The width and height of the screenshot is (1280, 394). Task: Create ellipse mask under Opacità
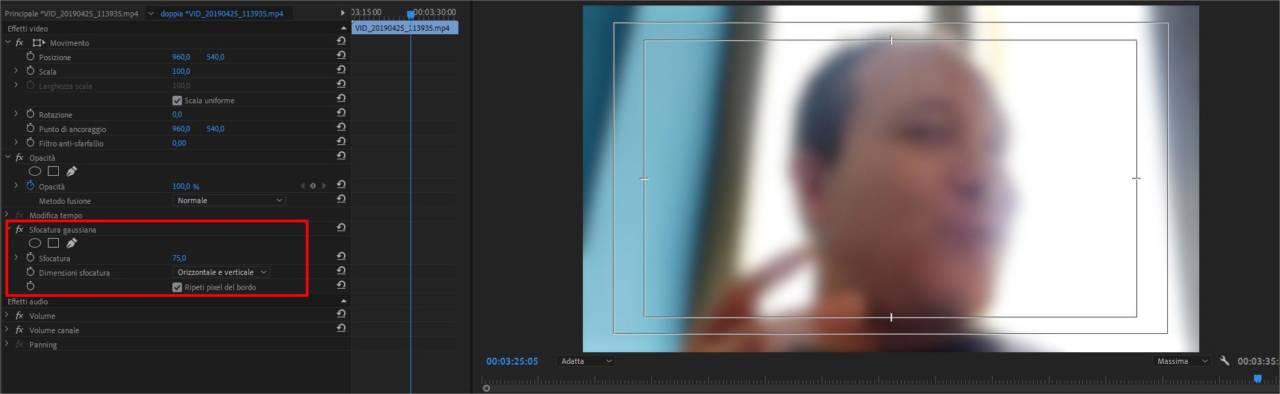(x=35, y=171)
